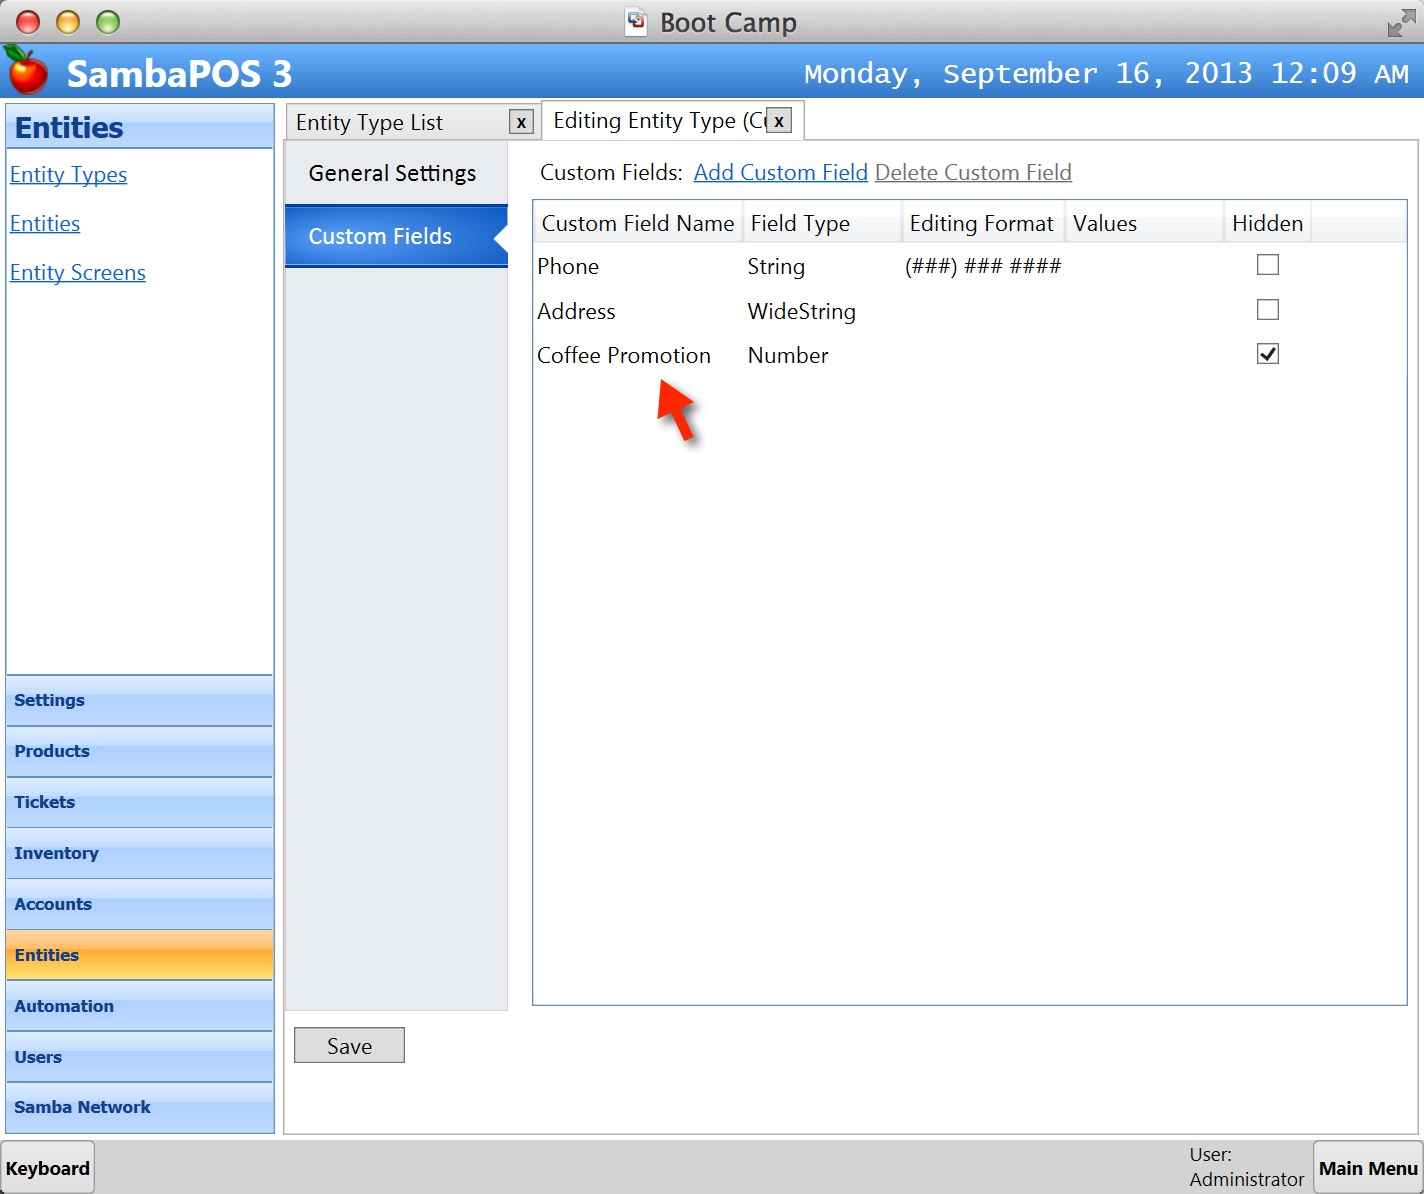
Task: Open the General Settings section
Action: 392,173
